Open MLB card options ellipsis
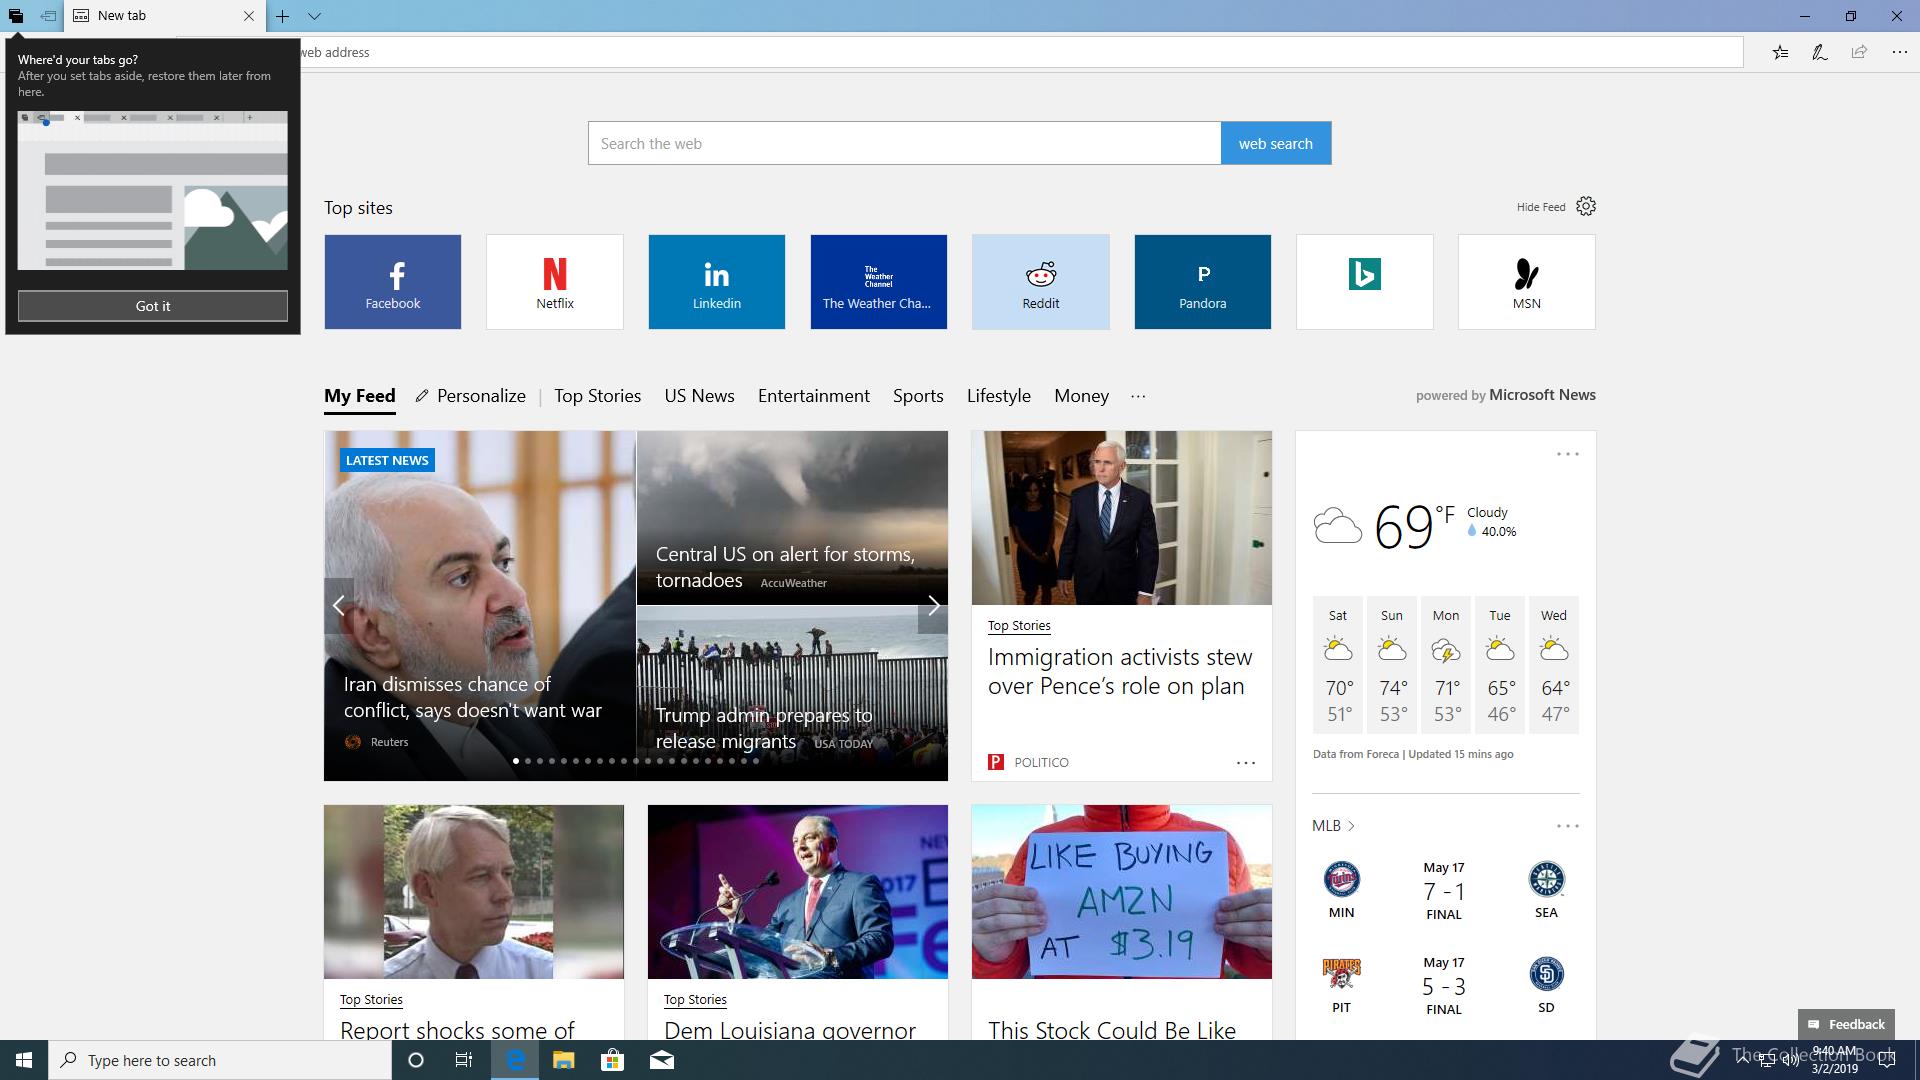1920x1080 pixels. pyautogui.click(x=1568, y=826)
